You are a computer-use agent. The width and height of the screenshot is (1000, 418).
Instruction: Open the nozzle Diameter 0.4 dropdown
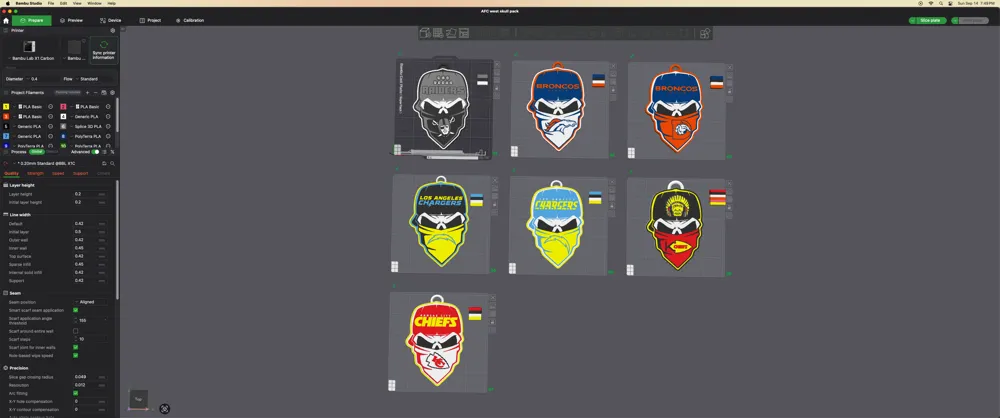click(42, 79)
